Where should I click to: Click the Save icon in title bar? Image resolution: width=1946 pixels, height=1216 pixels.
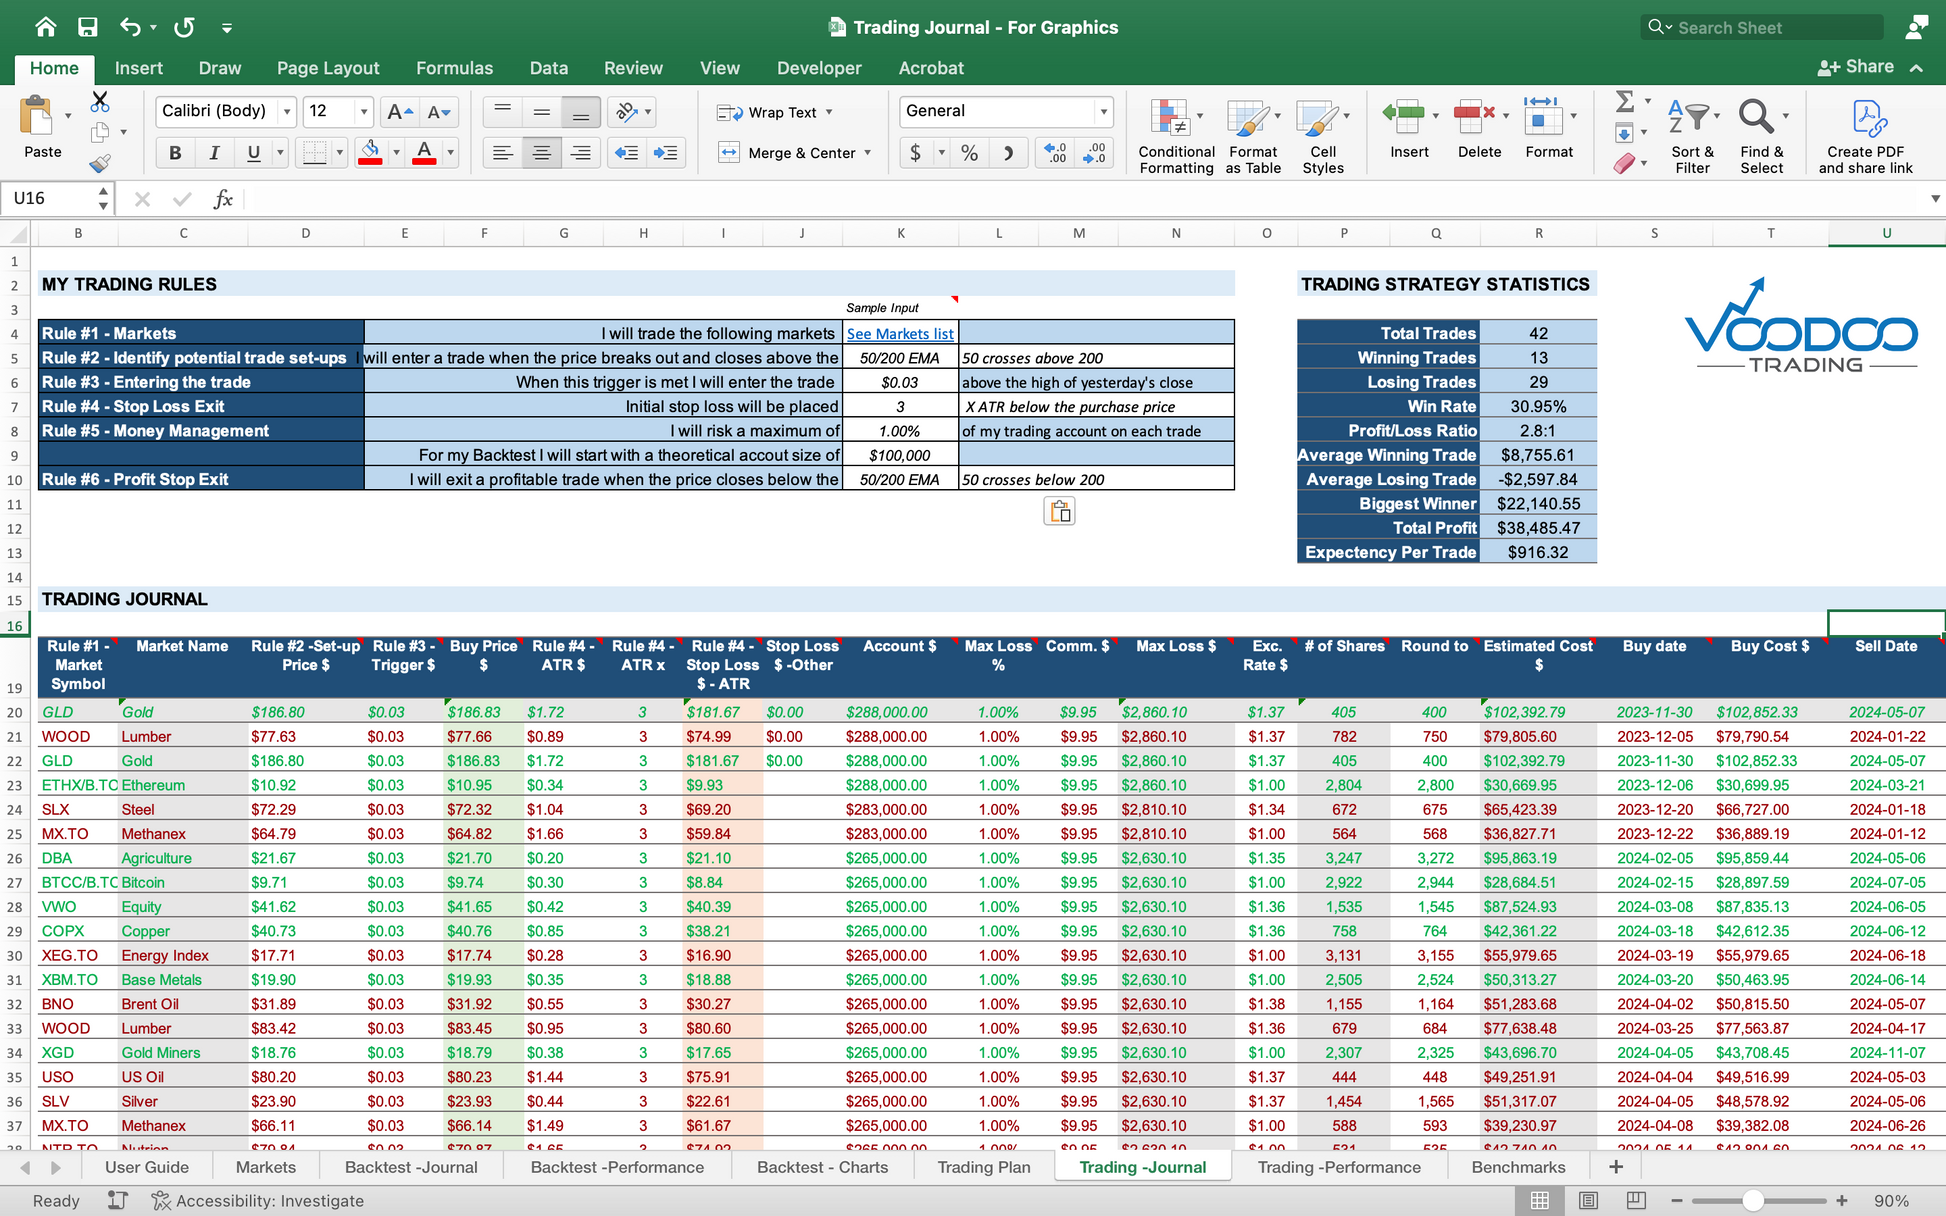point(88,27)
